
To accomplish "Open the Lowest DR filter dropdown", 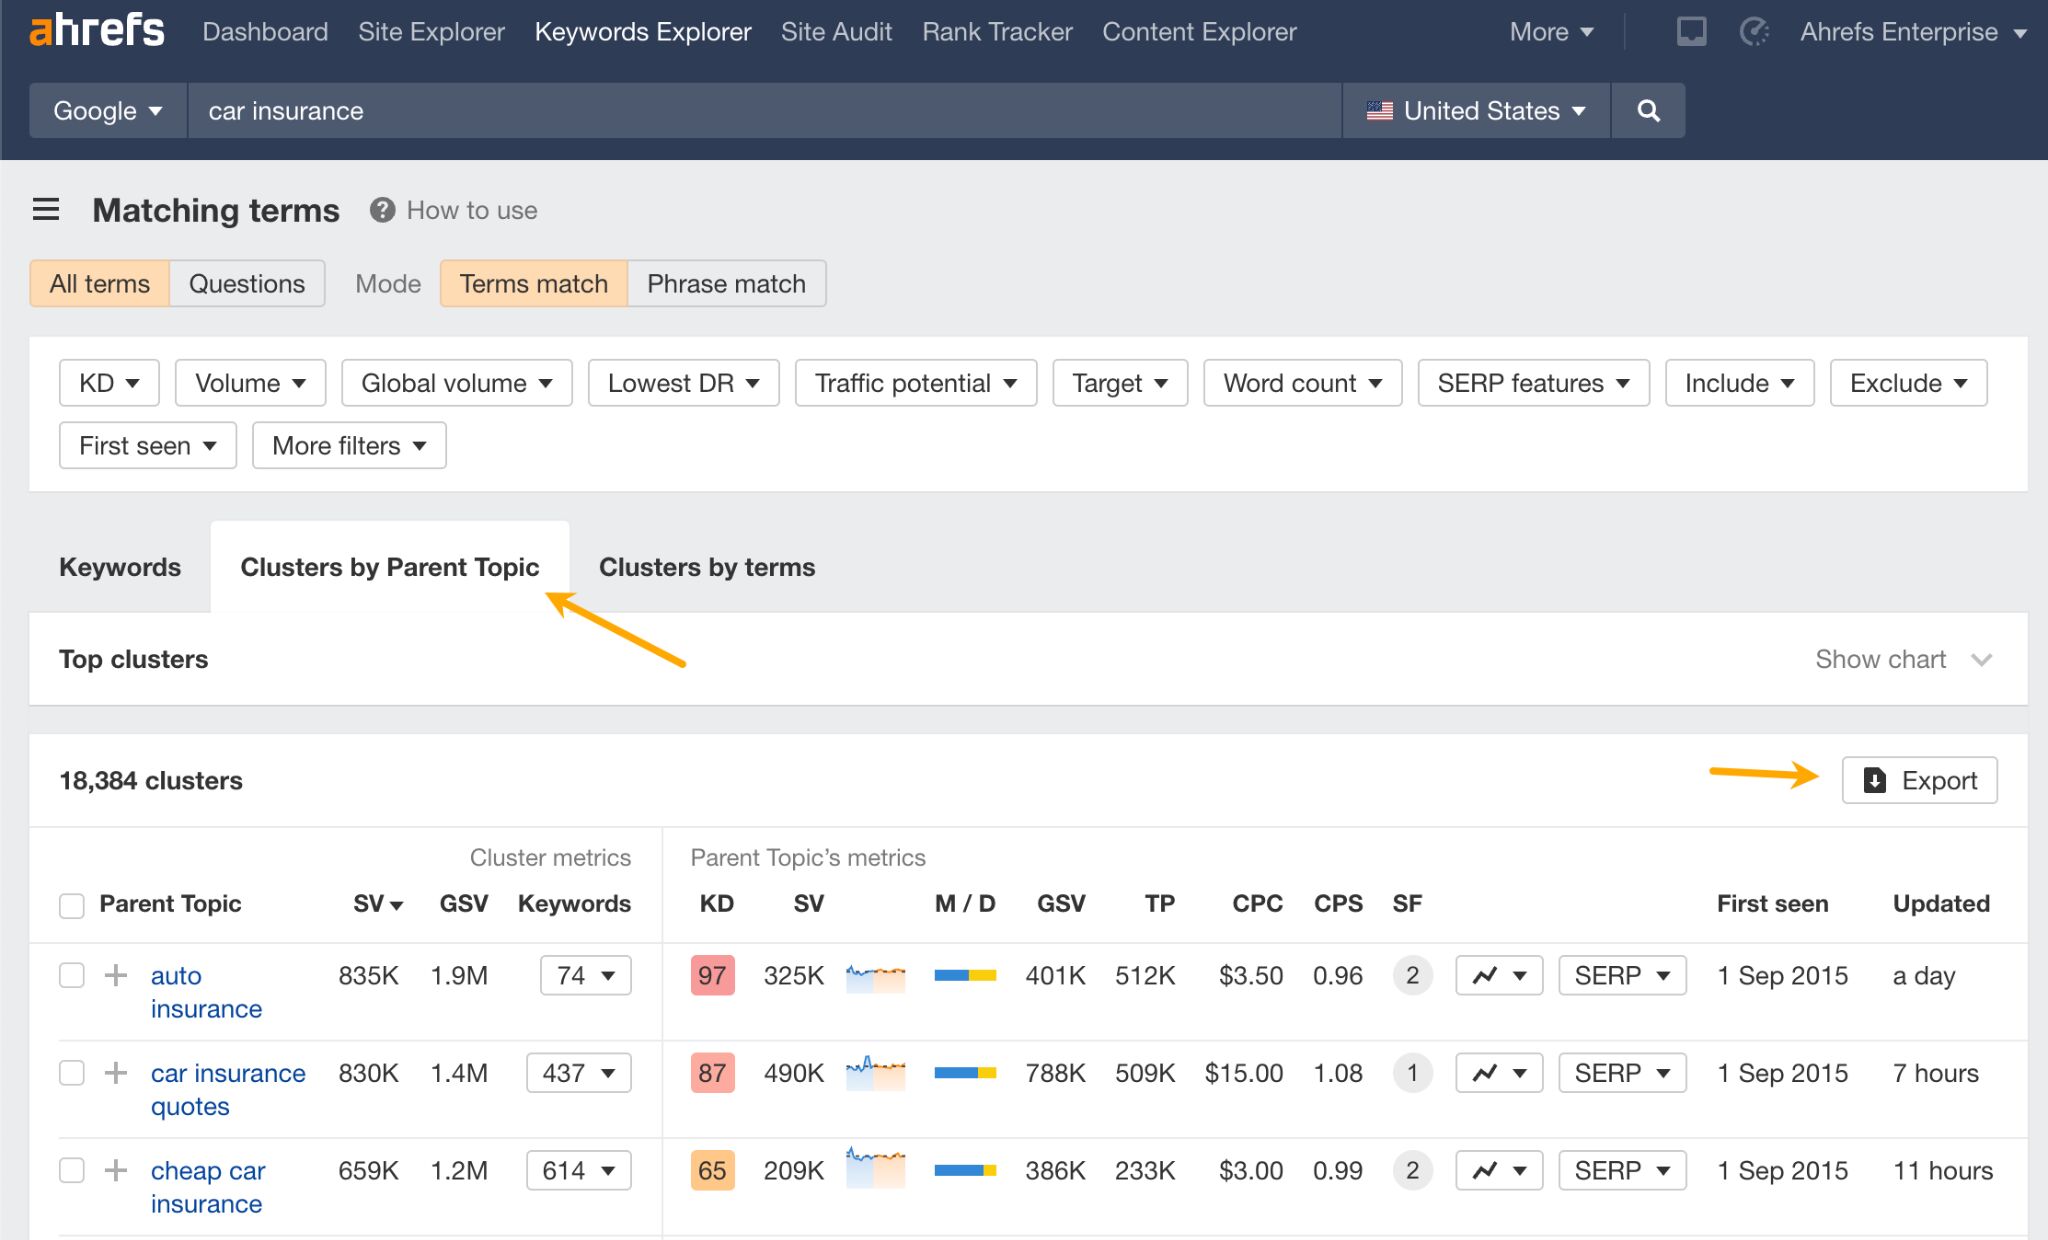I will 683,383.
